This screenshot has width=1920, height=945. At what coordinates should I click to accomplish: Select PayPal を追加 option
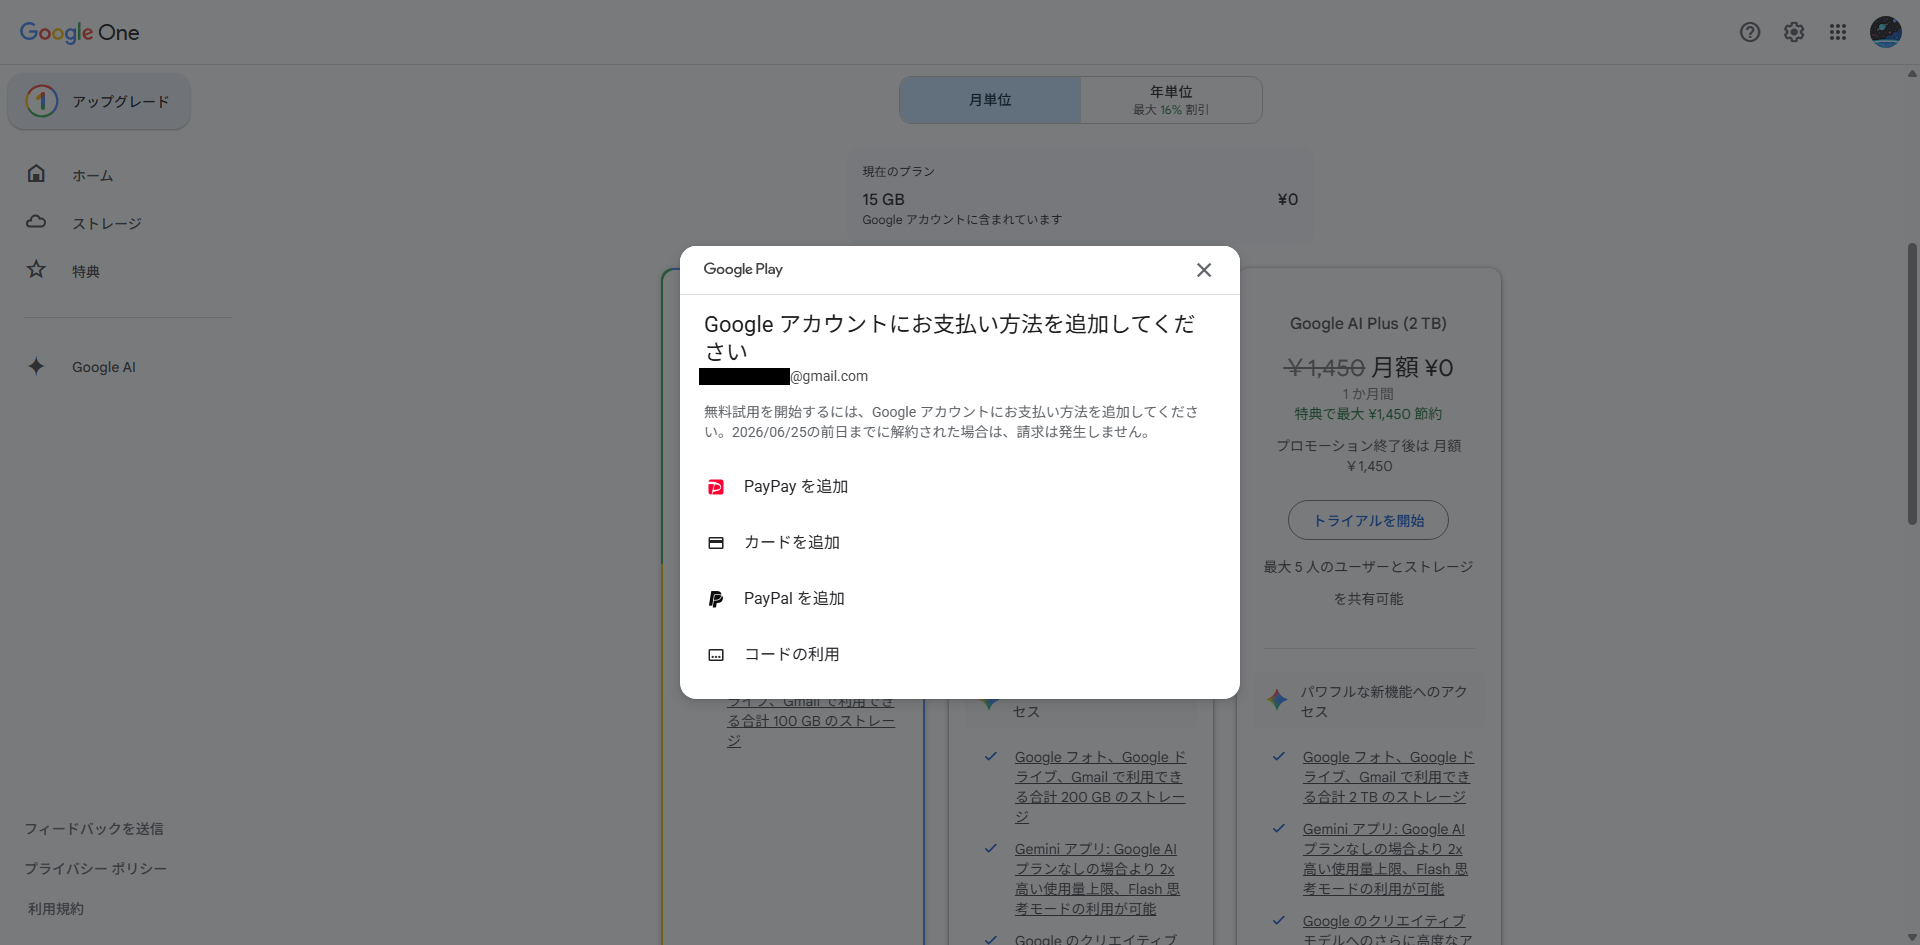pyautogui.click(x=960, y=599)
